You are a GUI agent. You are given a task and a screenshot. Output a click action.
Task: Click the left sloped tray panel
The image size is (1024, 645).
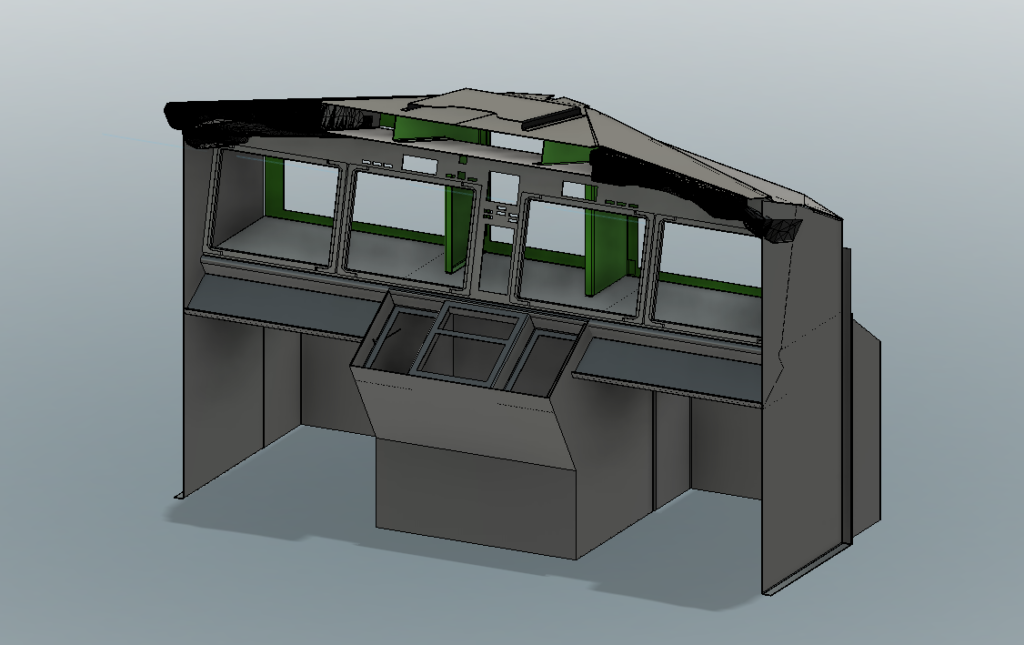(270, 300)
